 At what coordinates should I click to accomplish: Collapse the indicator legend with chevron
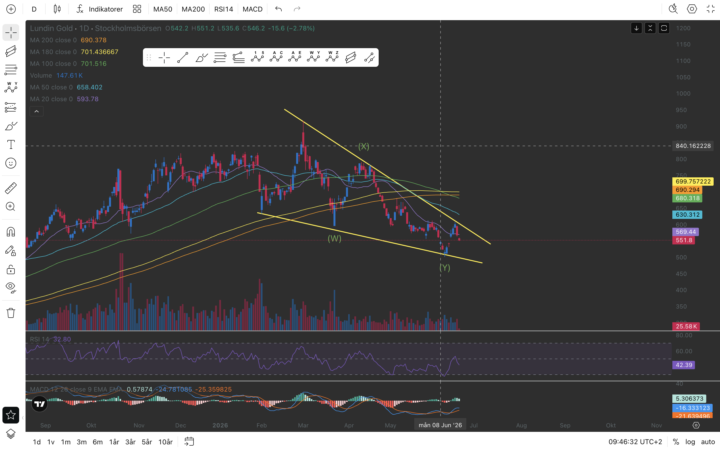tap(36, 111)
